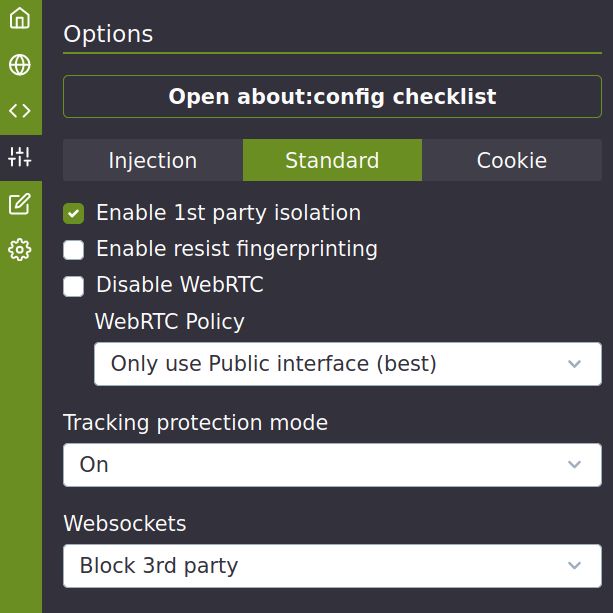
Task: Open the code brackets sidebar icon
Action: pos(20,111)
